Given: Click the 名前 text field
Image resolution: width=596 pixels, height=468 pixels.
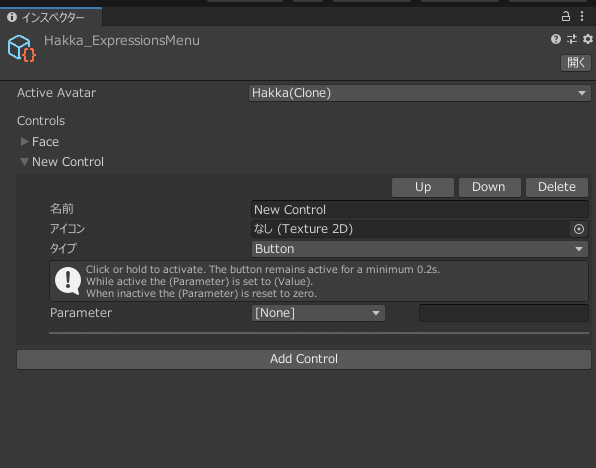Looking at the screenshot, I should point(420,209).
